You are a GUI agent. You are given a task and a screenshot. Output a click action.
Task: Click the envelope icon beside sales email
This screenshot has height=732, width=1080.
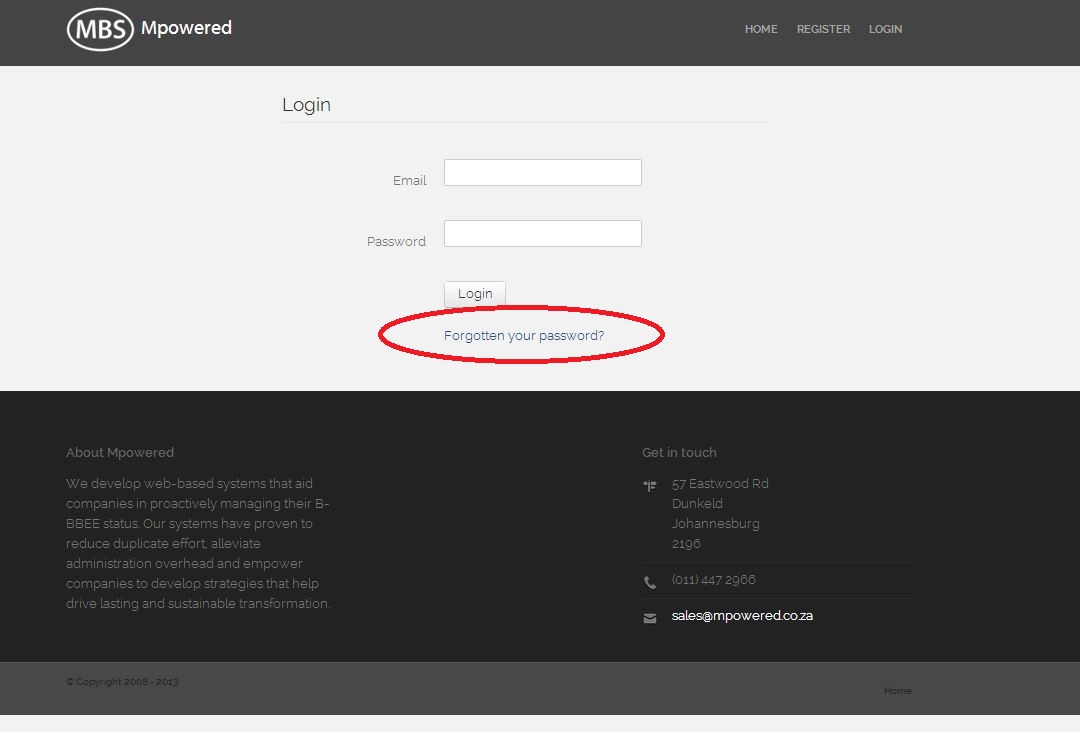[x=650, y=618]
